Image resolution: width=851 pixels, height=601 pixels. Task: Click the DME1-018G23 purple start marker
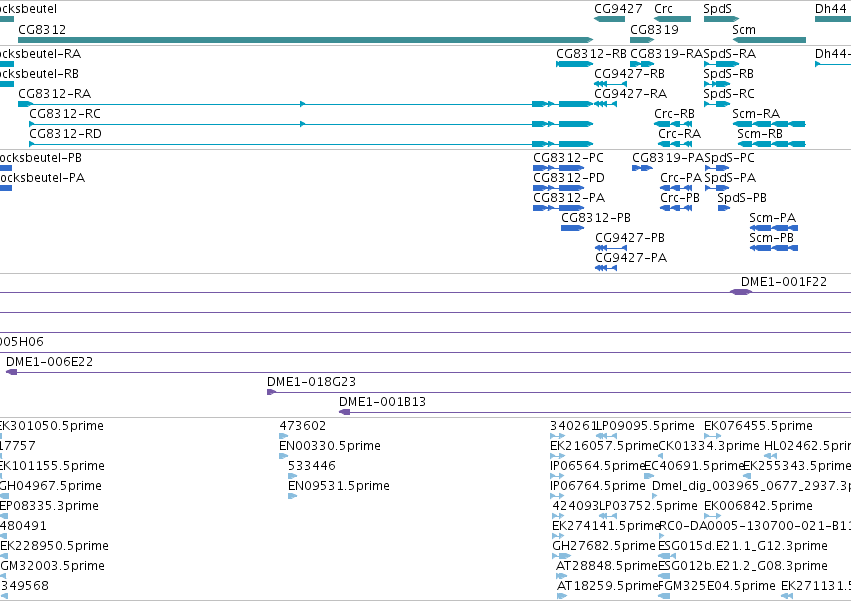(x=271, y=392)
